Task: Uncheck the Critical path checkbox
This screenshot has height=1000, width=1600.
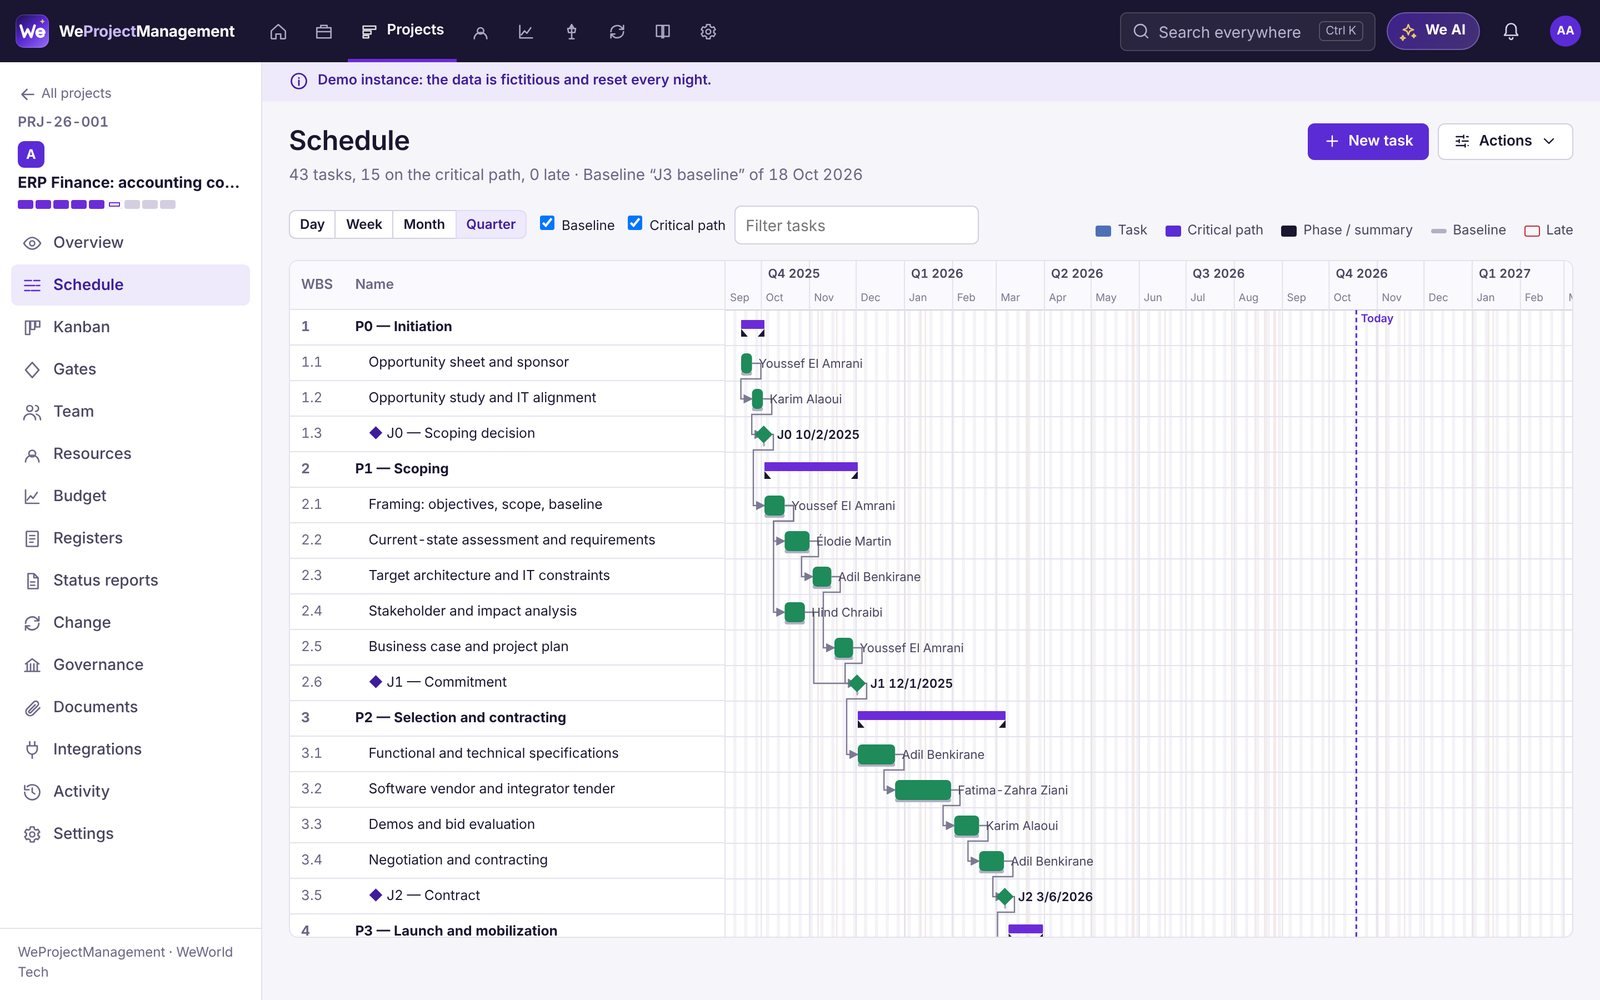Action: (x=635, y=223)
